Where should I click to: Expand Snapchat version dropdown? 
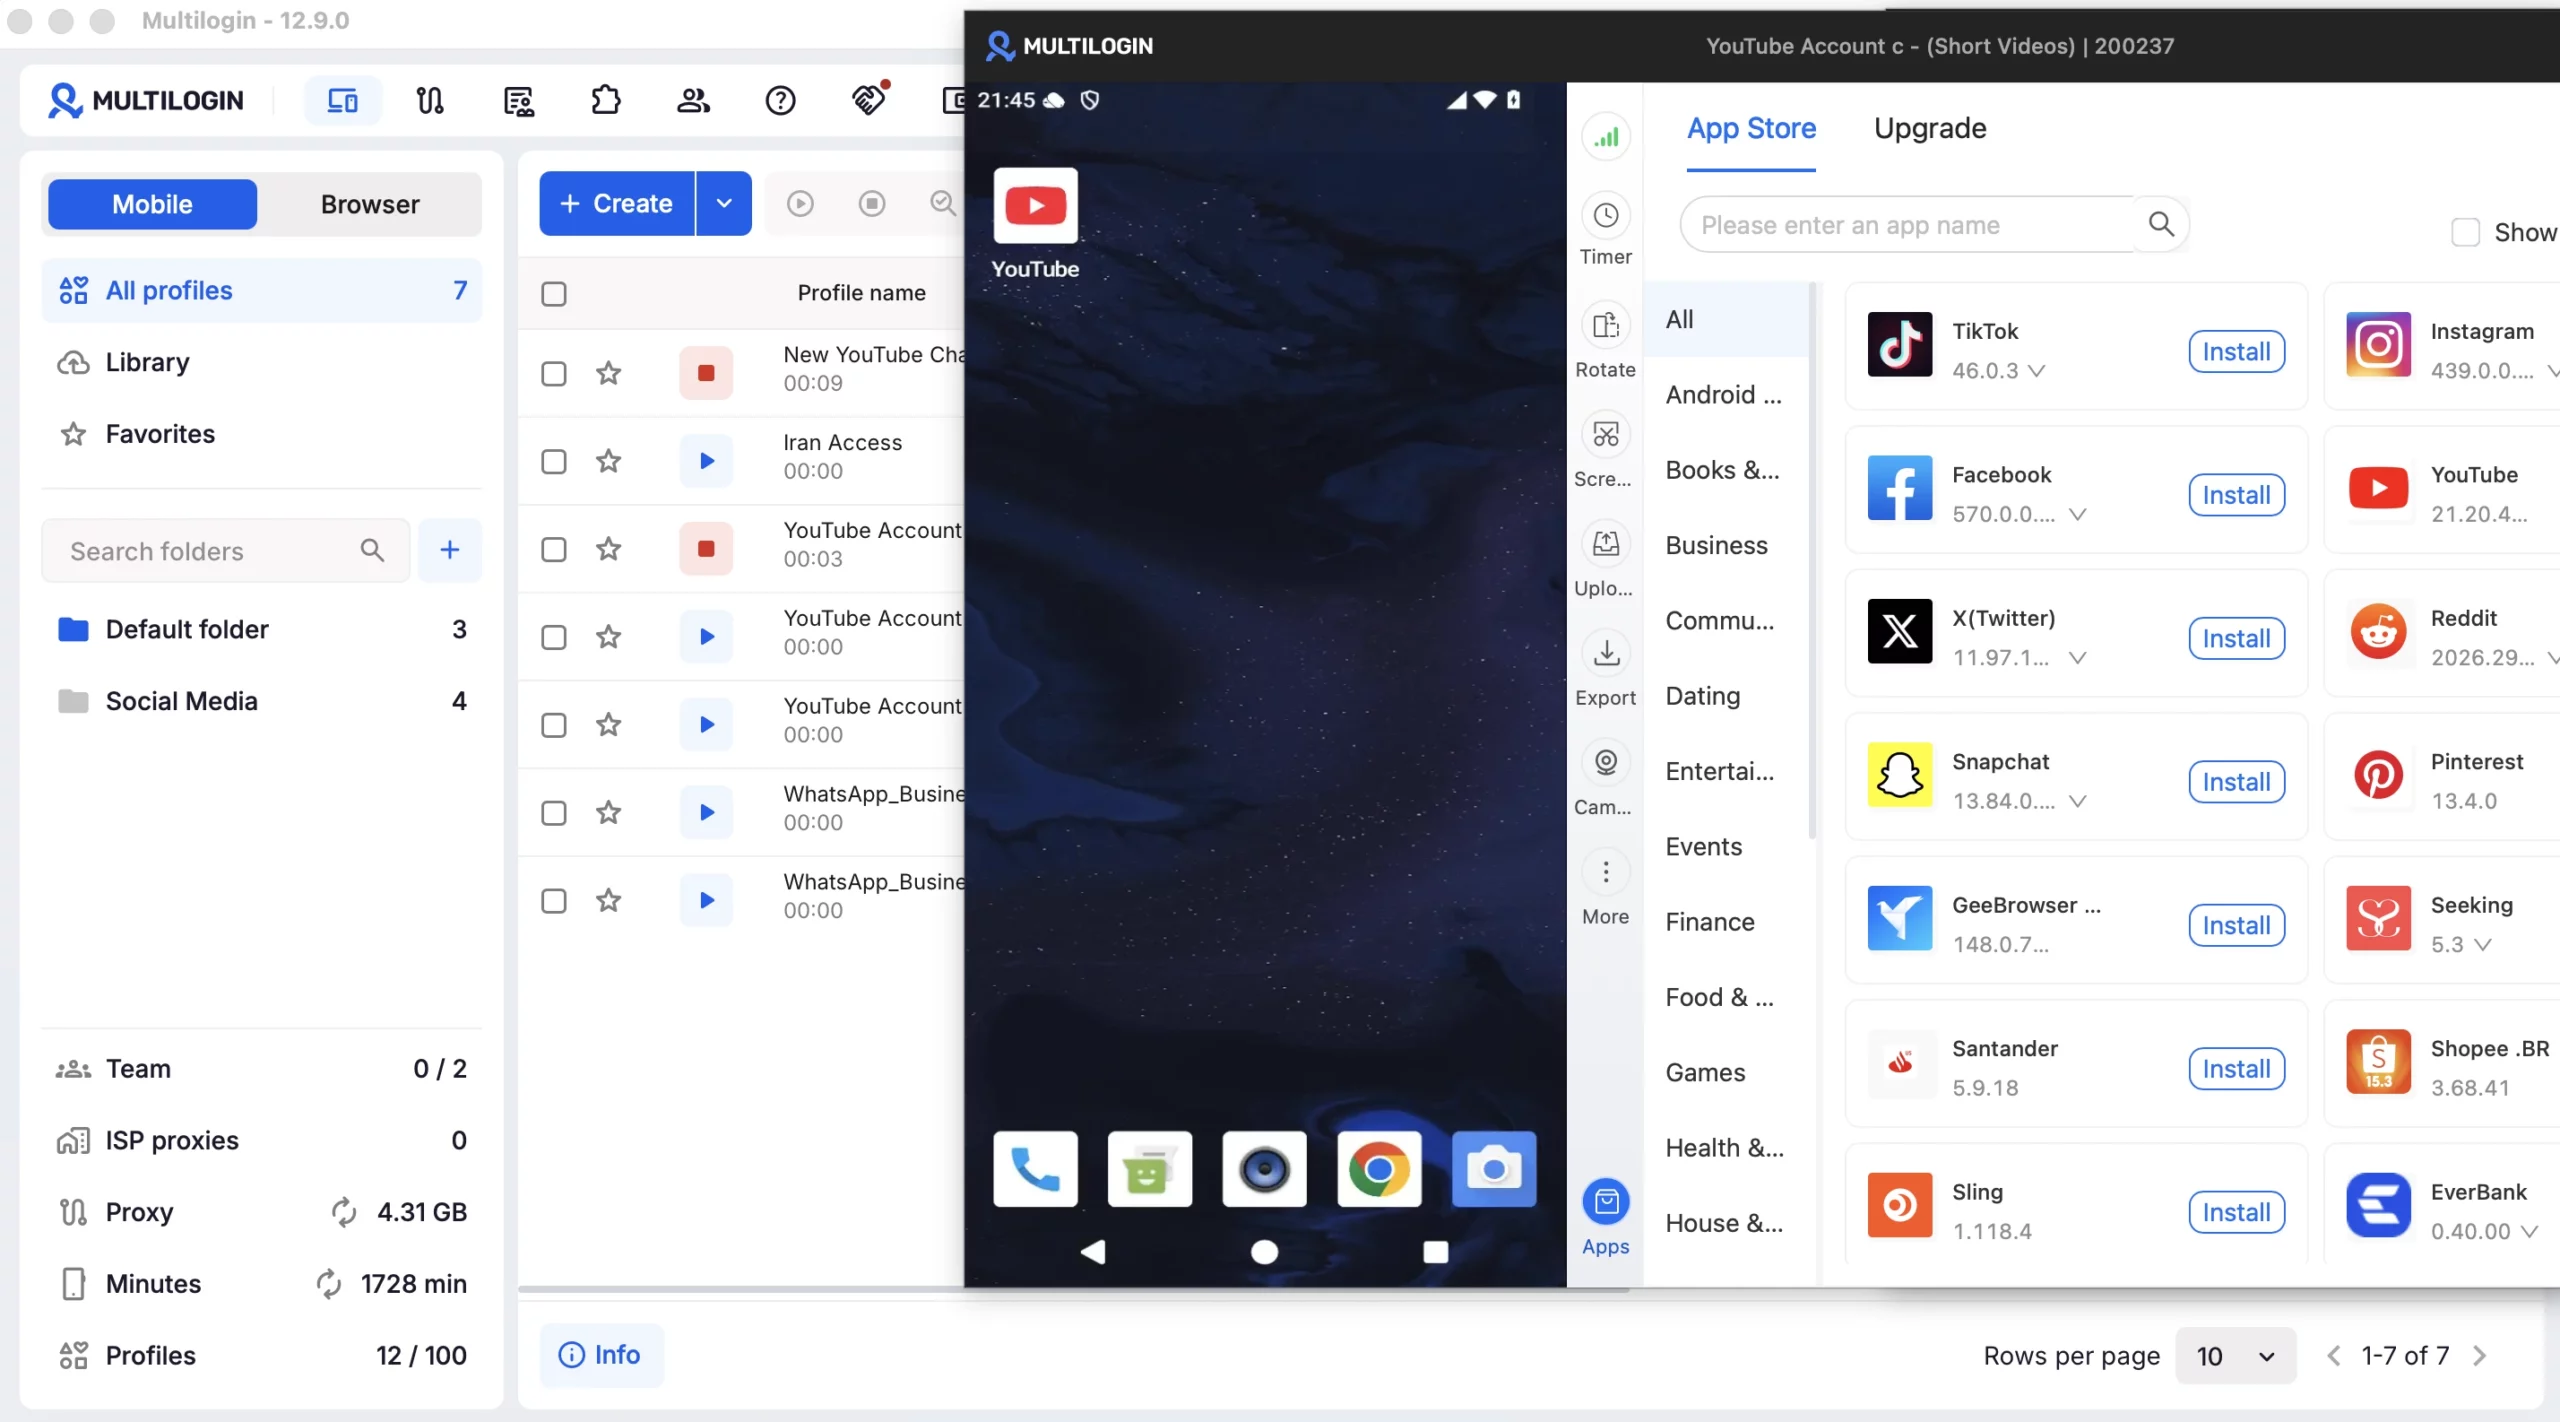[2077, 801]
